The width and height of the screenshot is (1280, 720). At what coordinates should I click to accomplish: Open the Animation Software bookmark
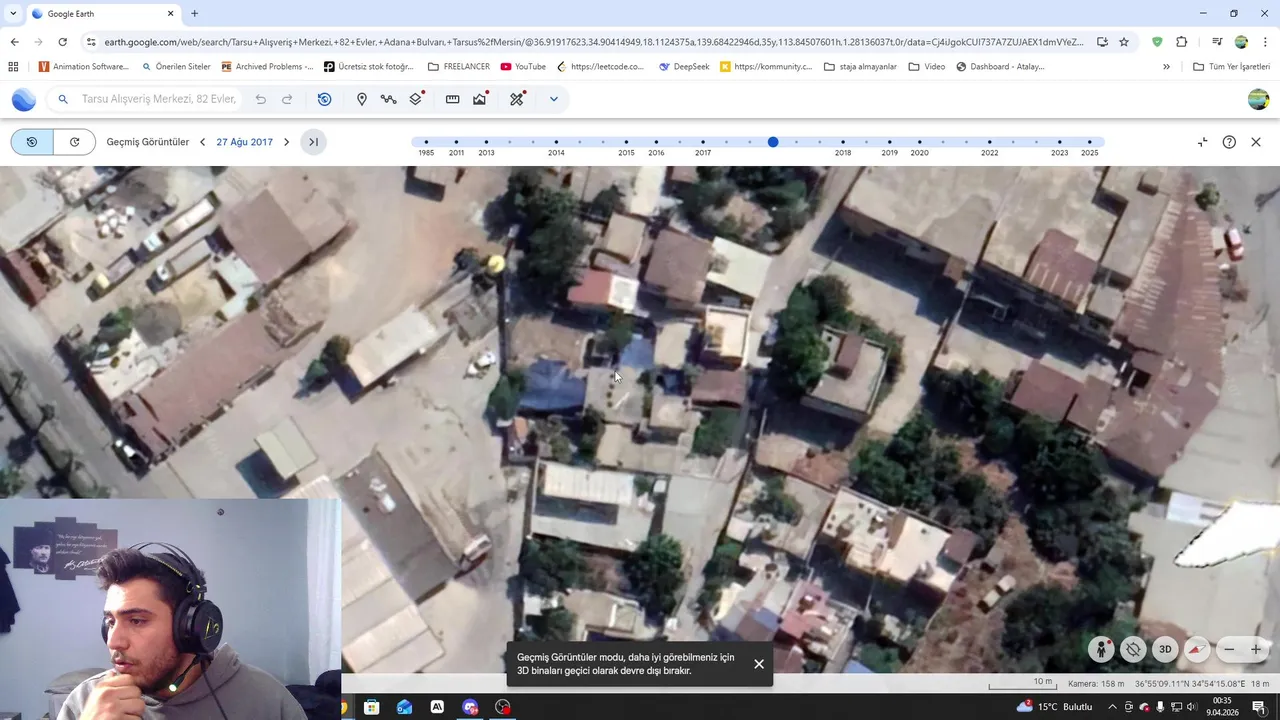[84, 67]
